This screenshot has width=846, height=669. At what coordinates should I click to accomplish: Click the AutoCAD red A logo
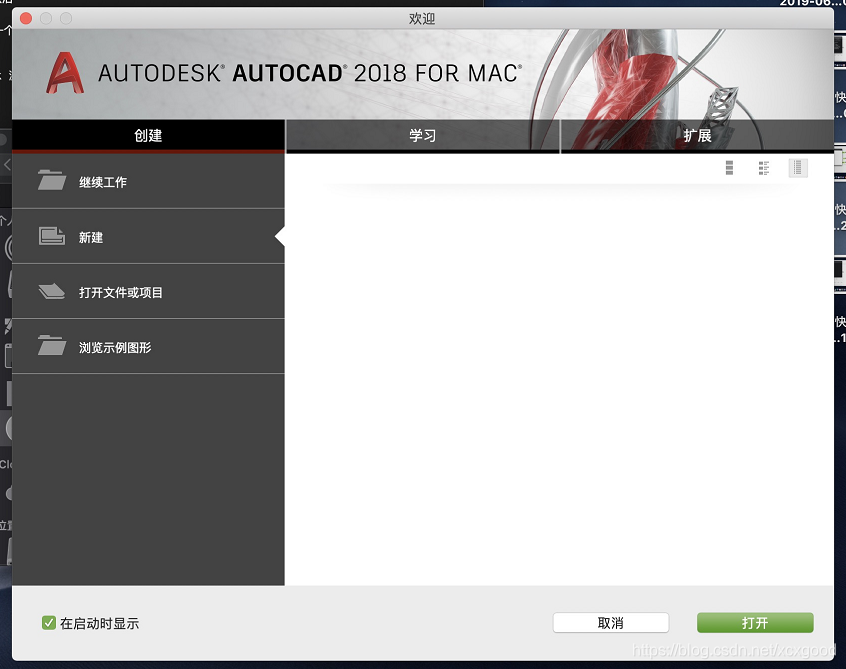click(x=65, y=73)
